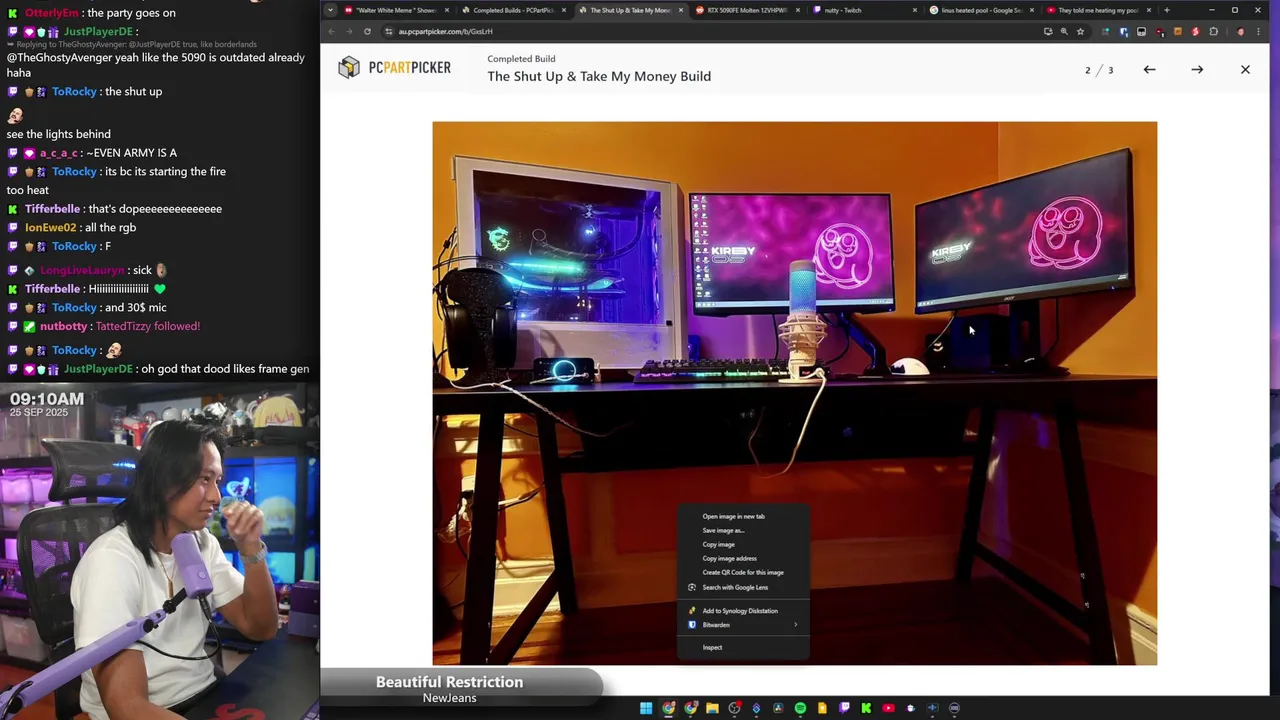Image resolution: width=1280 pixels, height=720 pixels.
Task: Click the PCPartPicker logo
Action: click(x=394, y=68)
